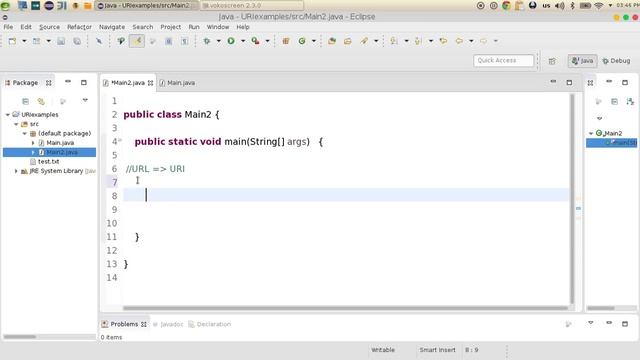Open the File menu
This screenshot has height=360, width=640.
tap(8, 27)
